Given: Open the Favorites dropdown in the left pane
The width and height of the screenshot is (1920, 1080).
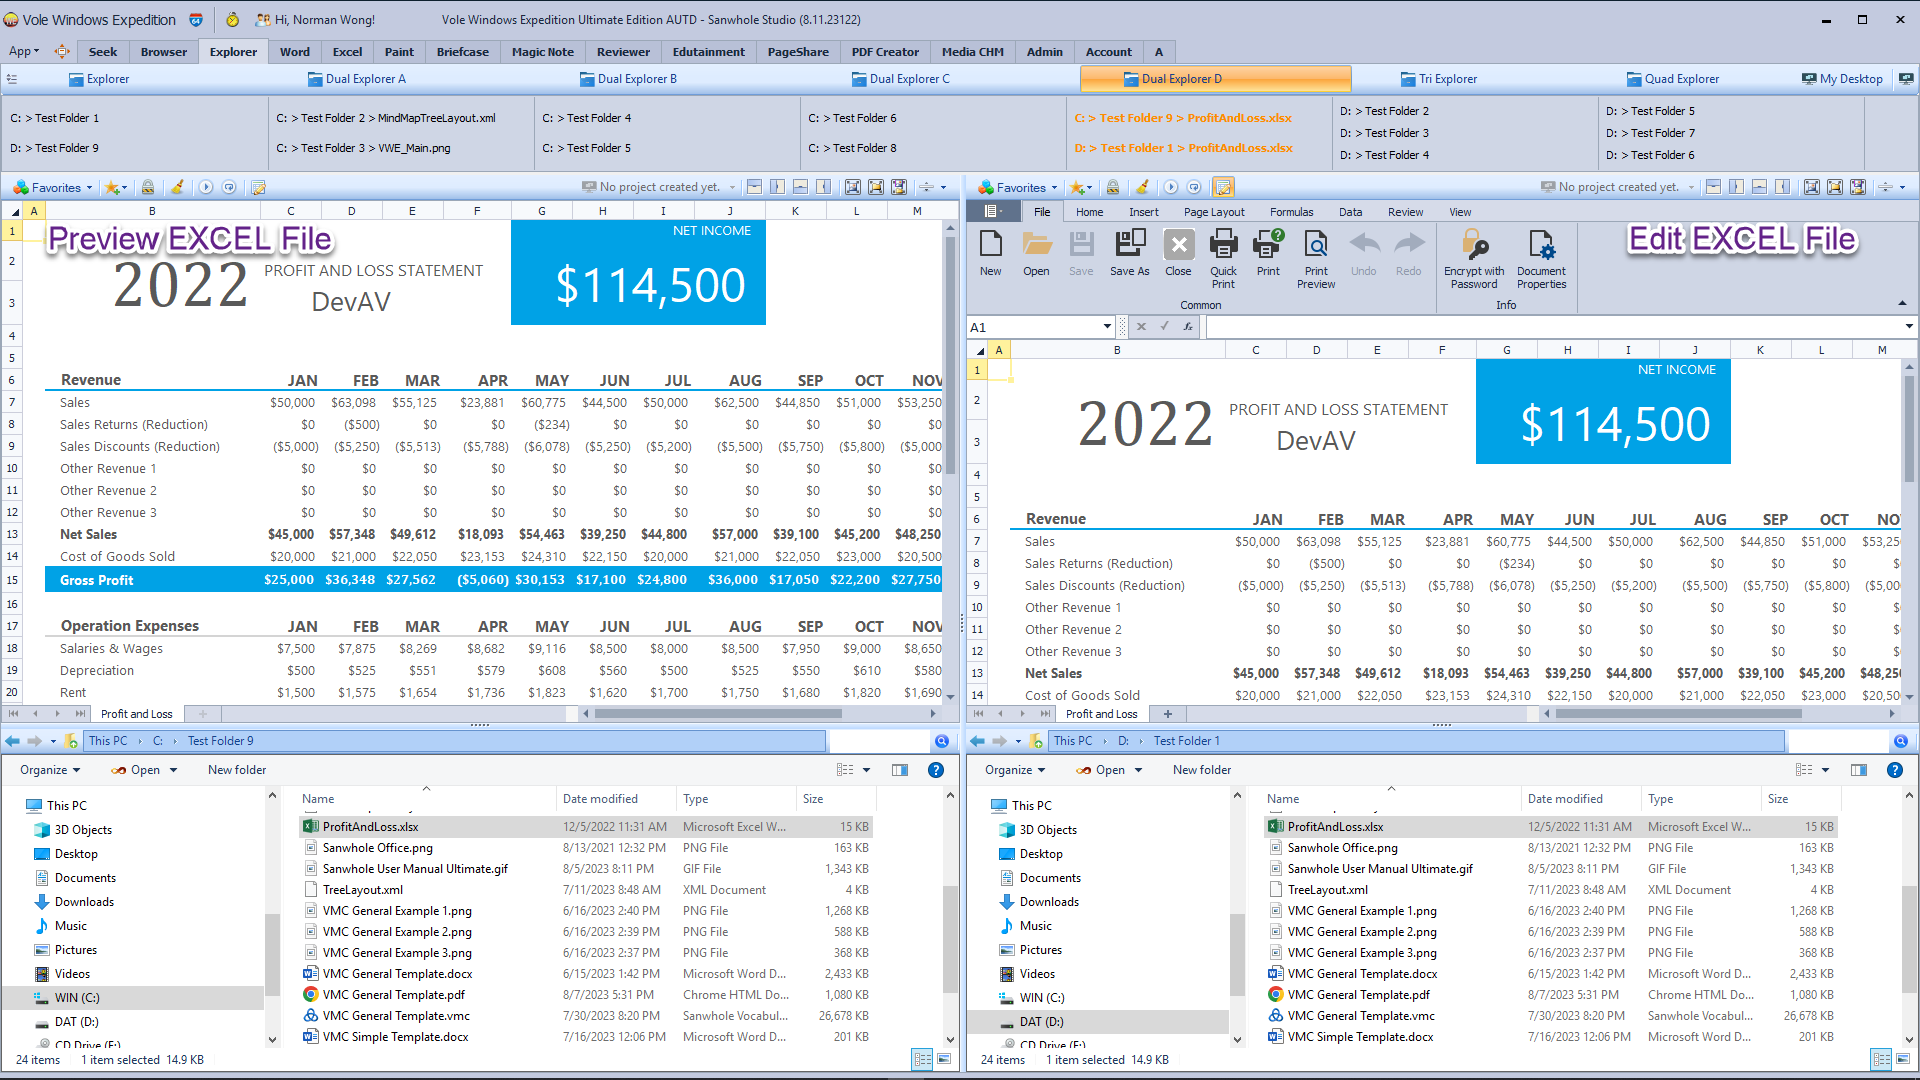Looking at the screenshot, I should [x=53, y=187].
